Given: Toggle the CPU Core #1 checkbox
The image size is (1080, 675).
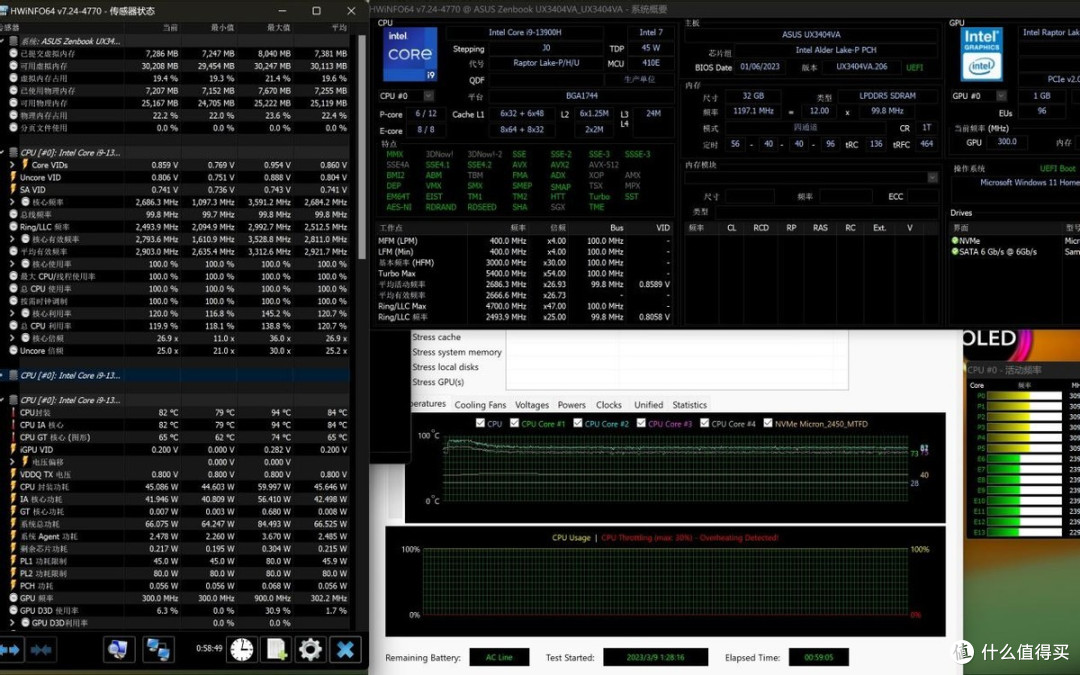Looking at the screenshot, I should 515,424.
